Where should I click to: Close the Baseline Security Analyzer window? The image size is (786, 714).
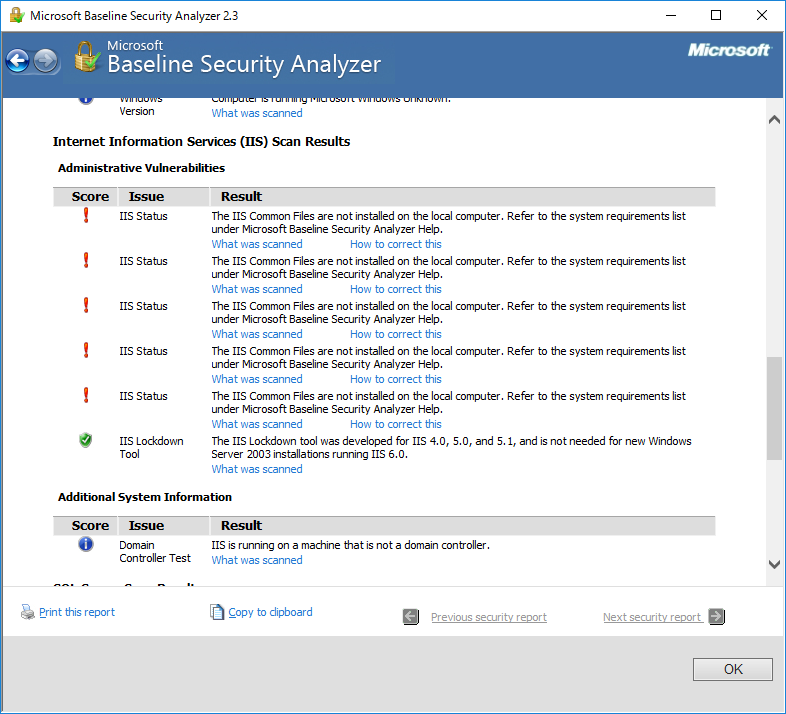coord(762,16)
